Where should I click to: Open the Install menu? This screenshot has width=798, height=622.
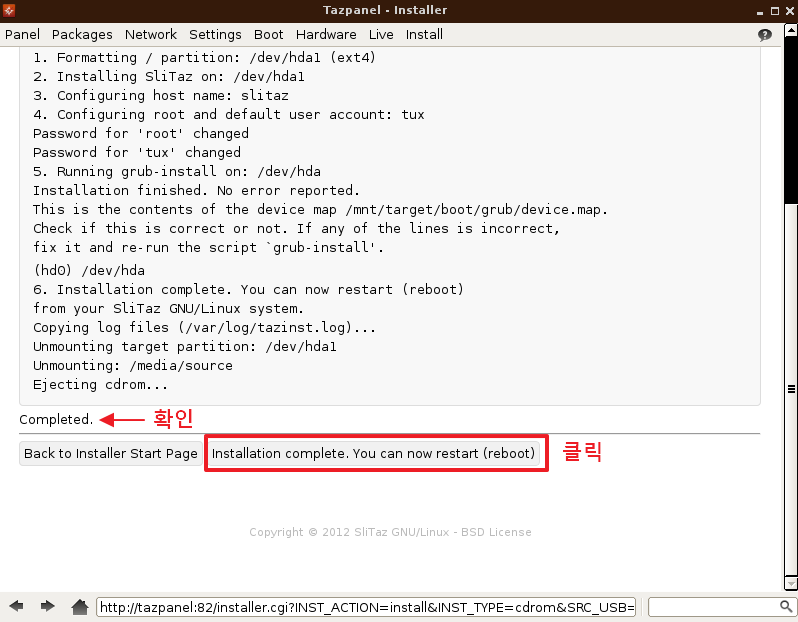point(424,35)
